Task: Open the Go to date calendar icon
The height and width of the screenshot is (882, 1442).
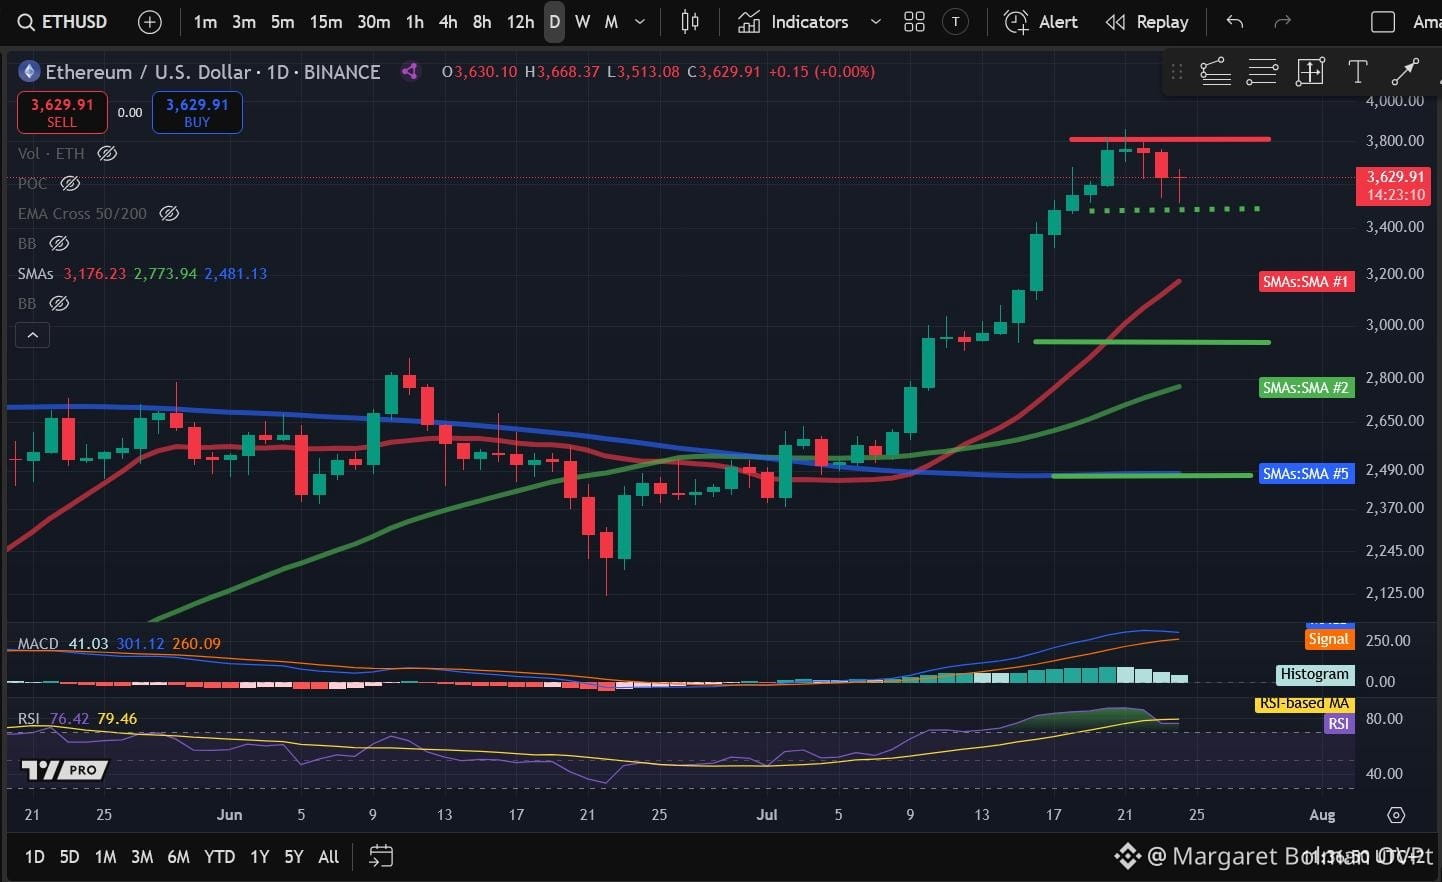Action: pos(380,856)
